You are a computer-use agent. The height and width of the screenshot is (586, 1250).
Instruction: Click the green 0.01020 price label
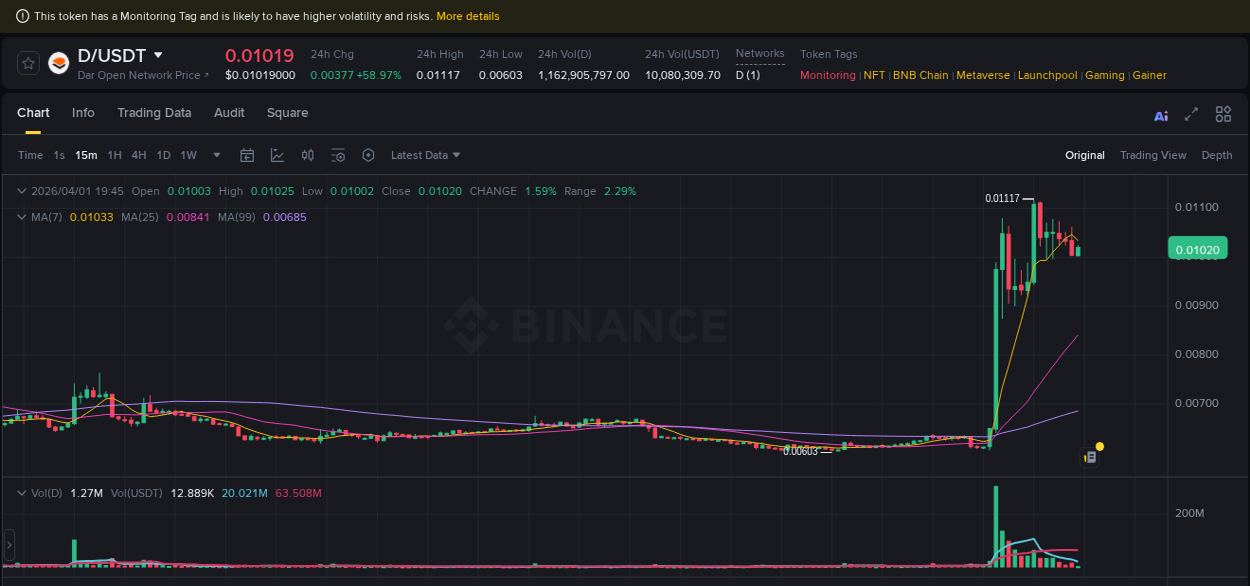click(1197, 248)
